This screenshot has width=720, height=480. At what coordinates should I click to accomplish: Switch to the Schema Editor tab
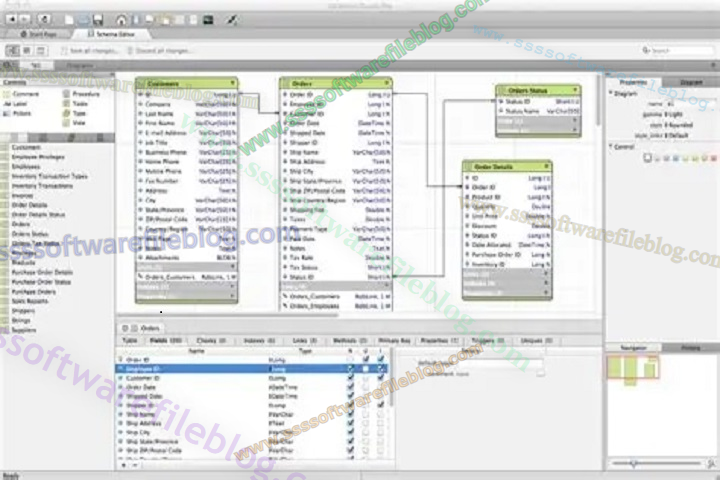pyautogui.click(x=112, y=34)
